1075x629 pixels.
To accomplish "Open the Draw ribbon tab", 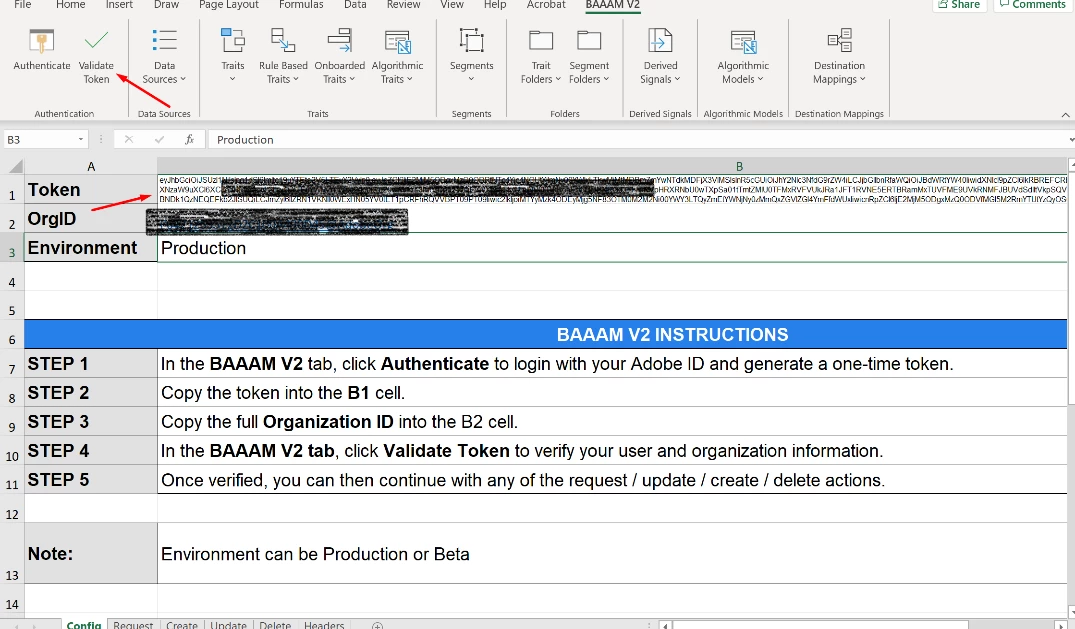I will point(166,5).
